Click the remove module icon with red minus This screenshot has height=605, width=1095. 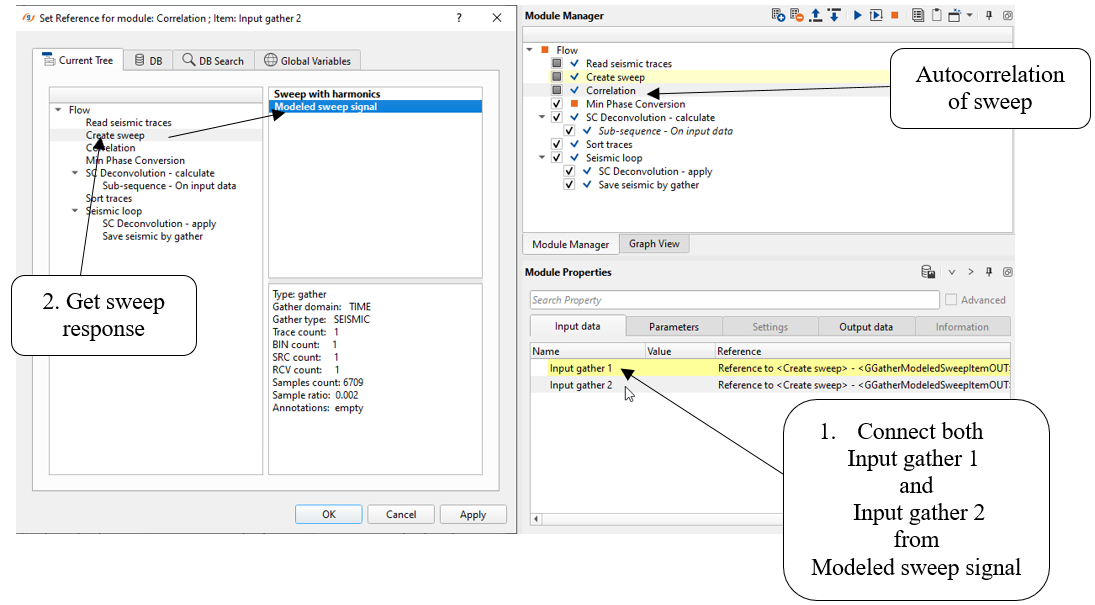pos(797,15)
